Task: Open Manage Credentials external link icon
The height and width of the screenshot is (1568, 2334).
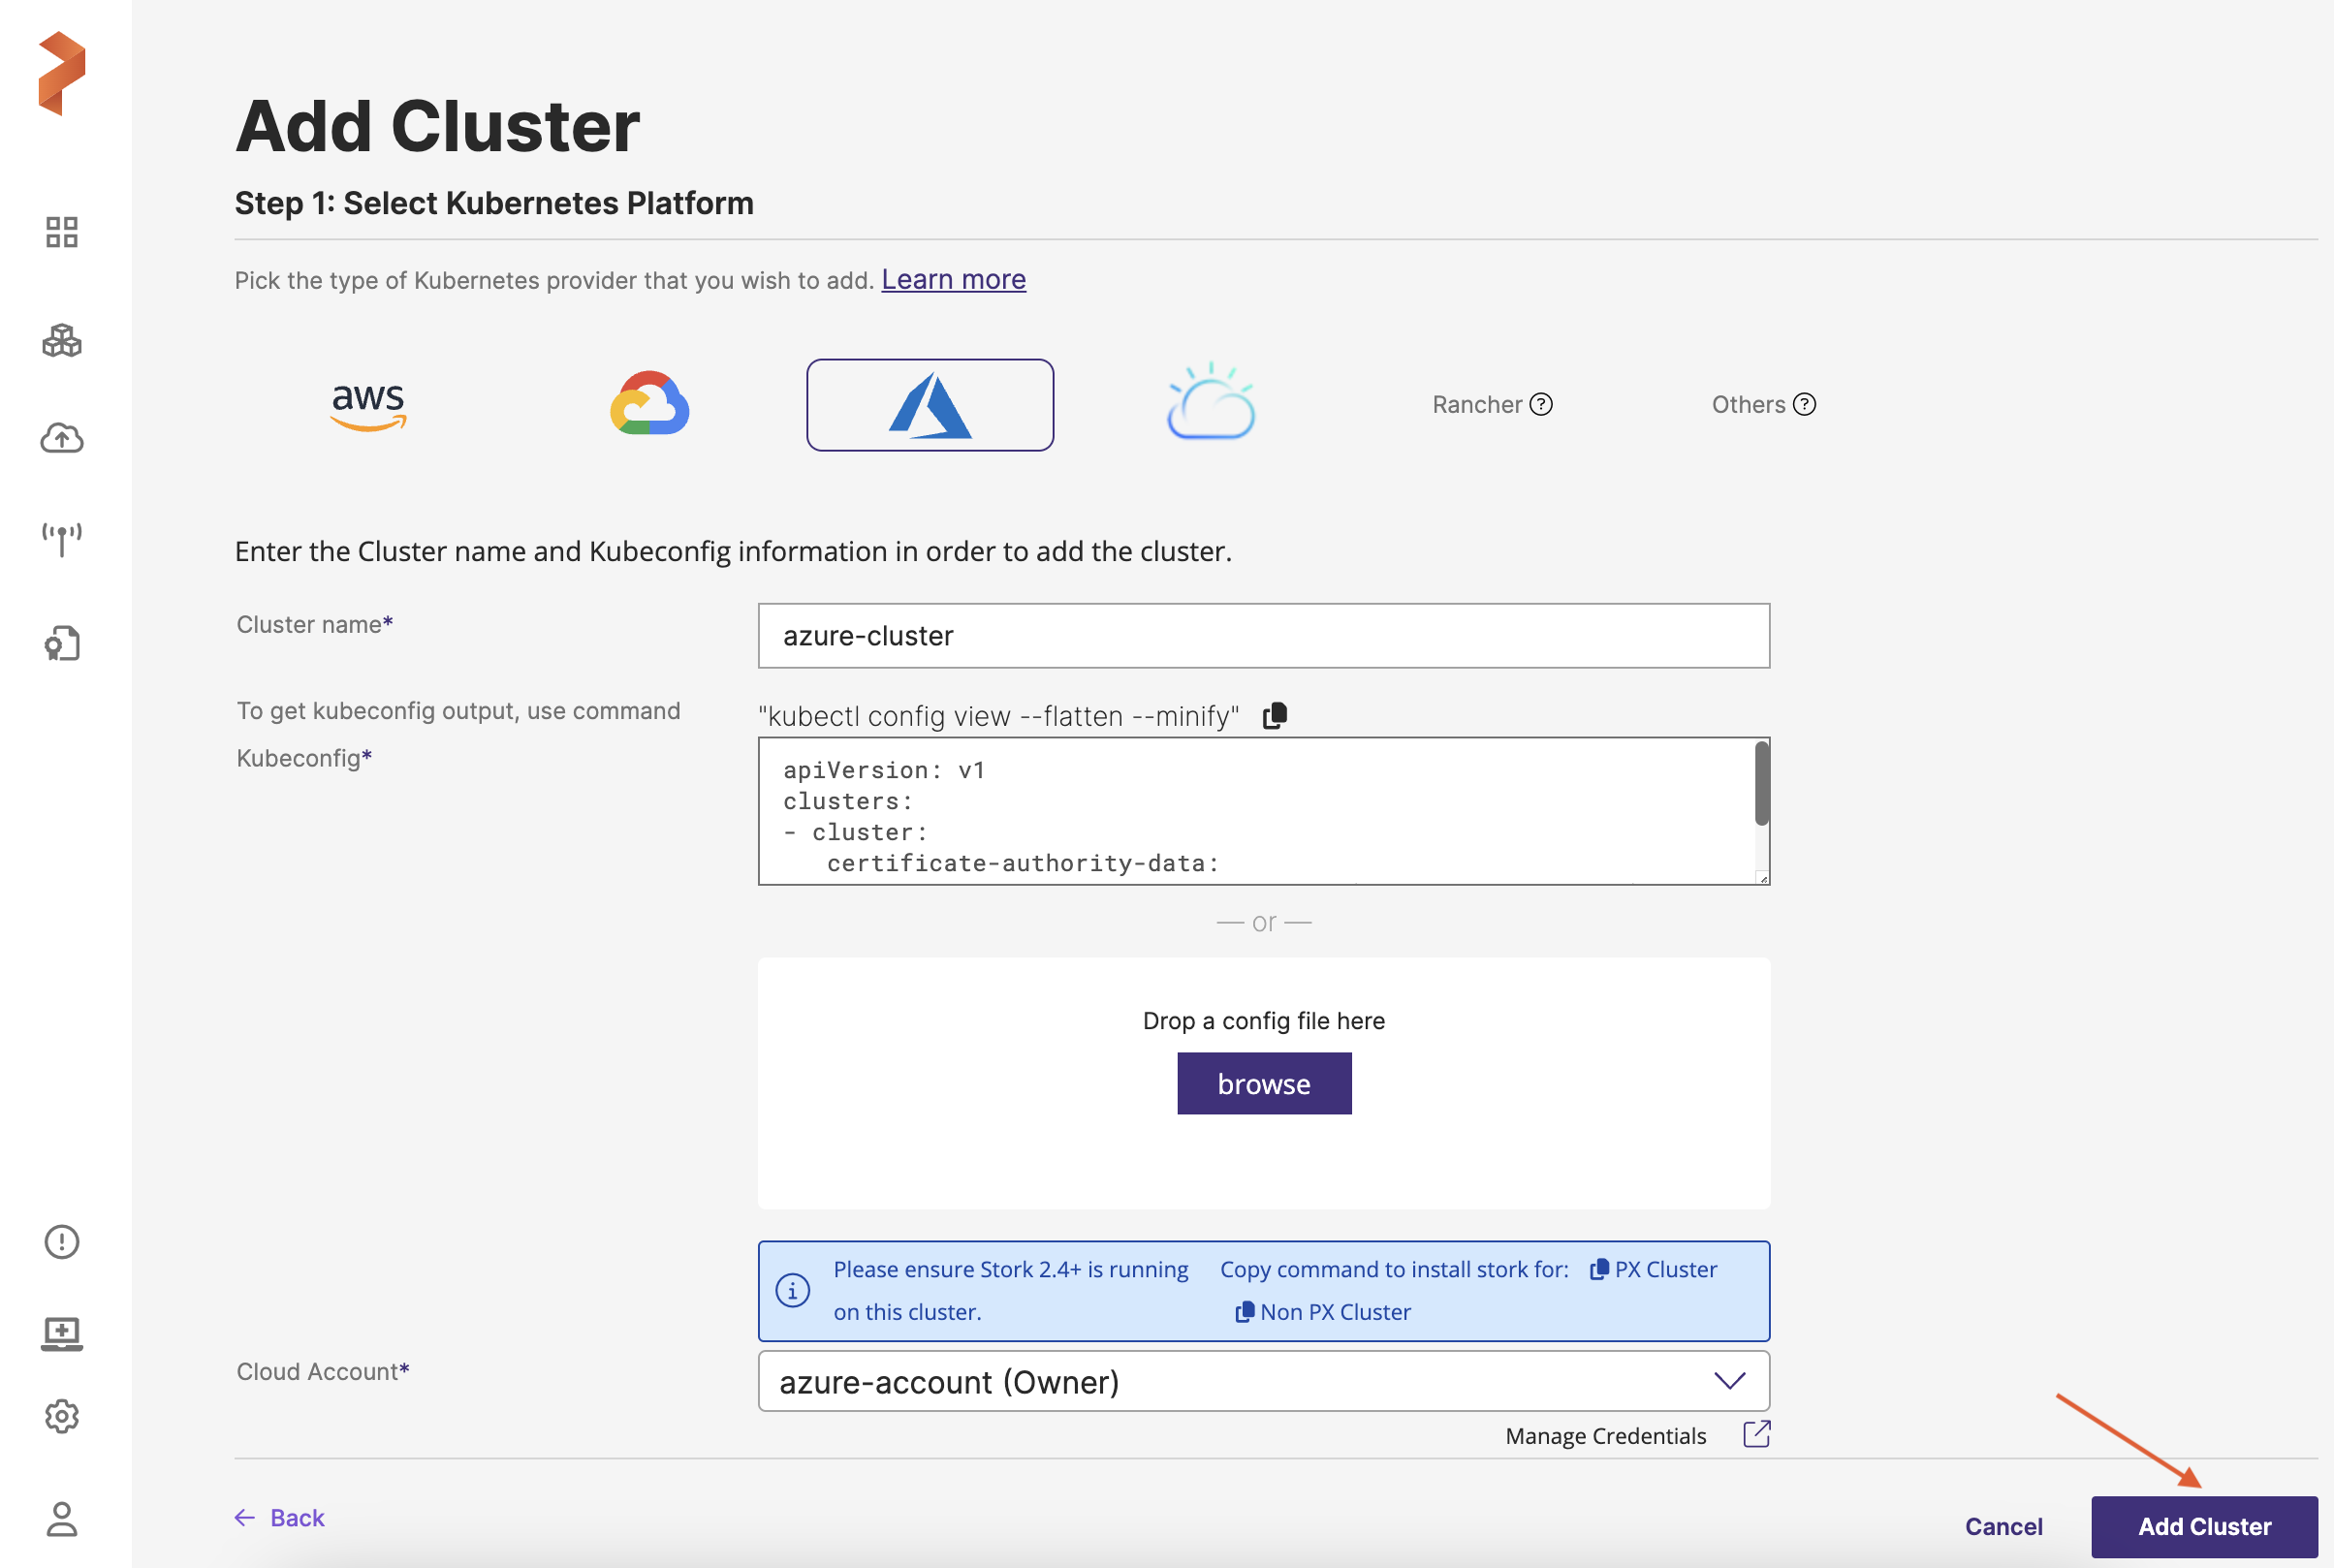Action: (1756, 1434)
